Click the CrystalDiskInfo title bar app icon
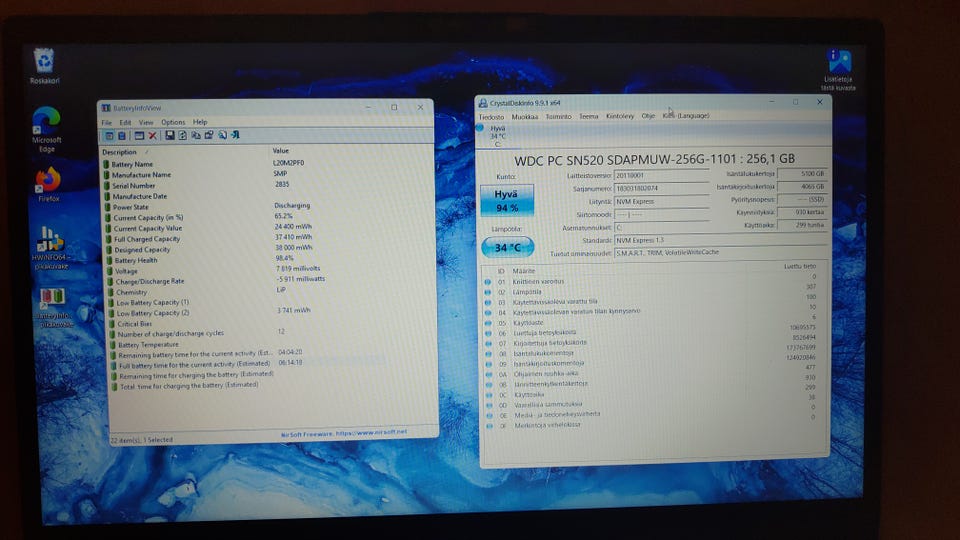The image size is (960, 540). point(482,103)
